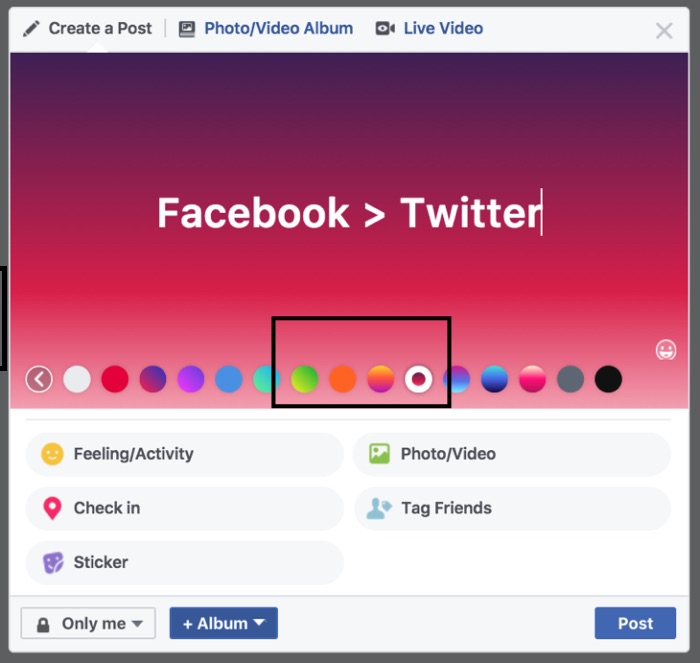
Task: Click the Live Video camera icon
Action: pyautogui.click(x=385, y=29)
